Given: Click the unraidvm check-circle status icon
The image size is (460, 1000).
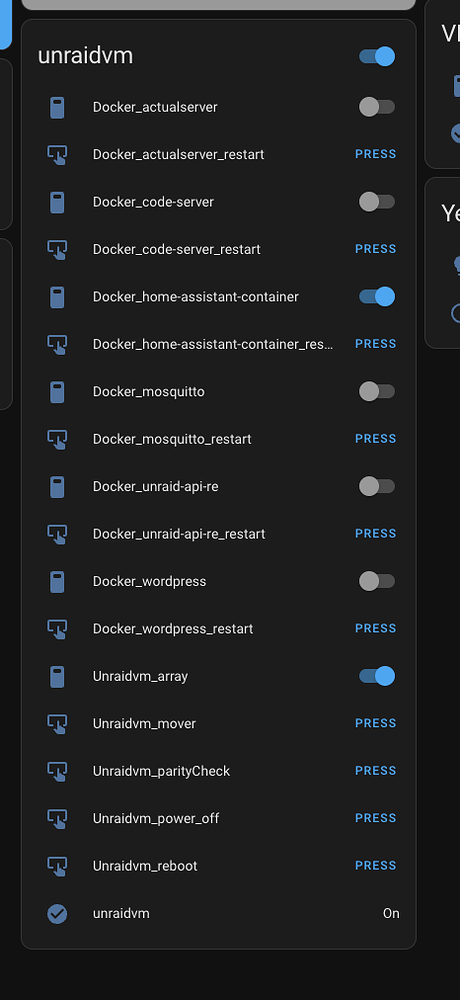Looking at the screenshot, I should click(x=57, y=914).
